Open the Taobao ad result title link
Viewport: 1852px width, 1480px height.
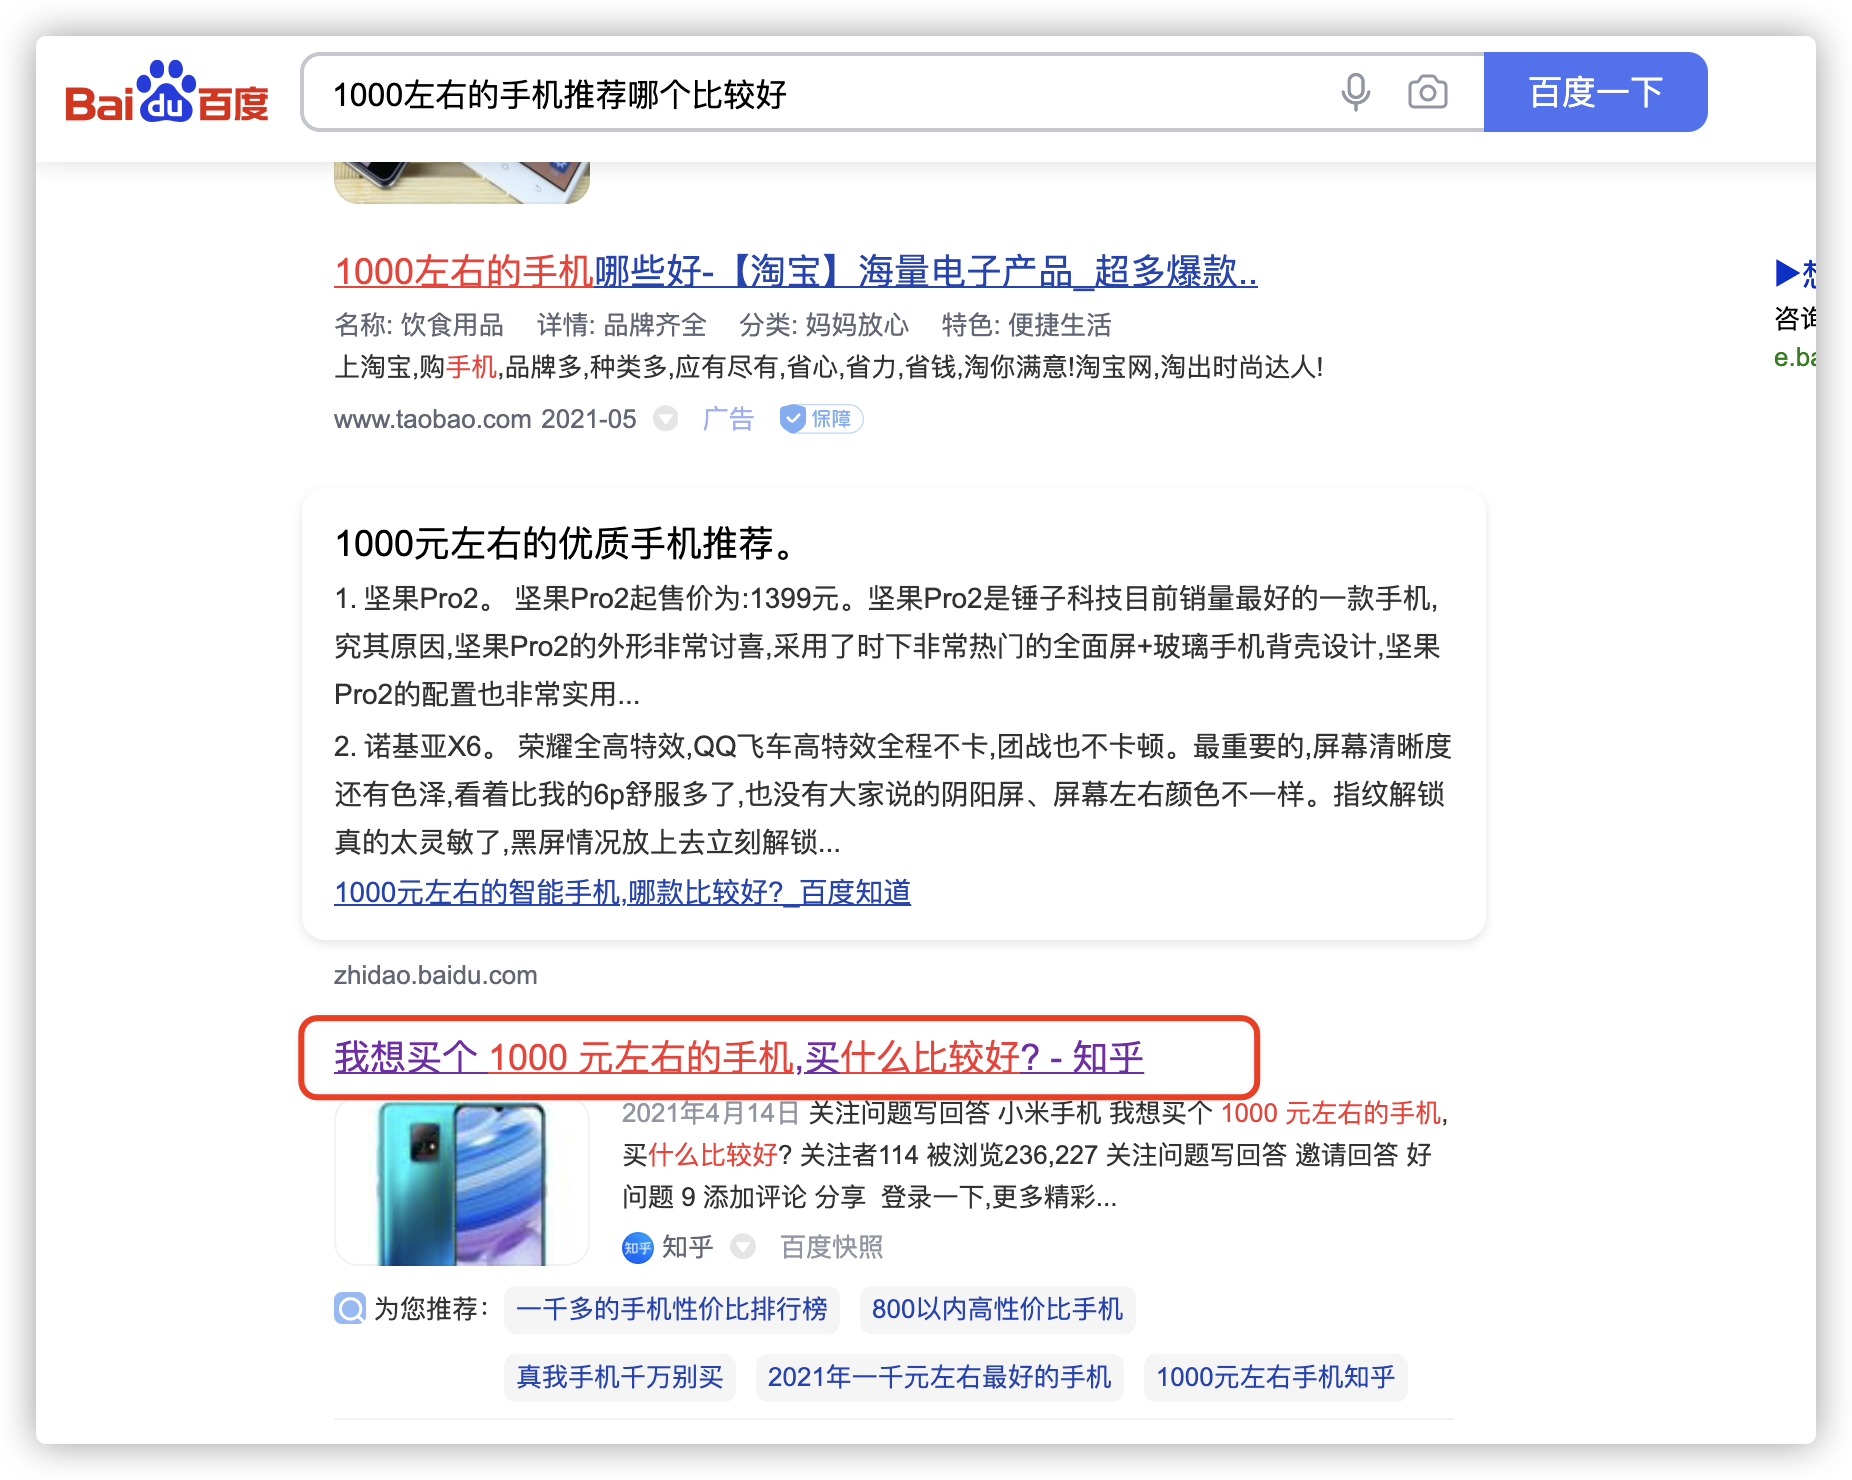[795, 271]
